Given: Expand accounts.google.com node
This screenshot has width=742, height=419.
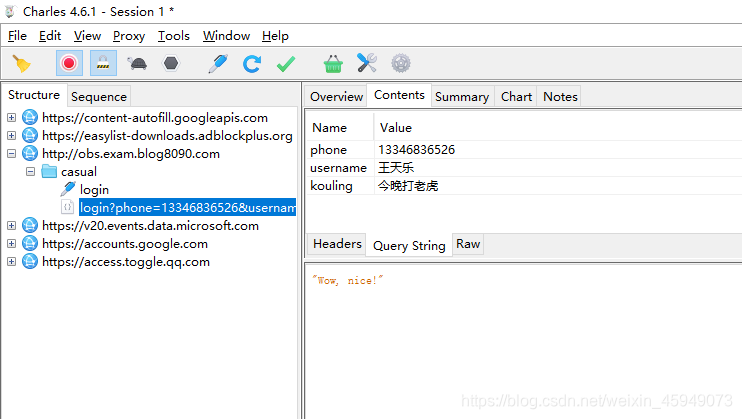Looking at the screenshot, I should click(x=12, y=243).
